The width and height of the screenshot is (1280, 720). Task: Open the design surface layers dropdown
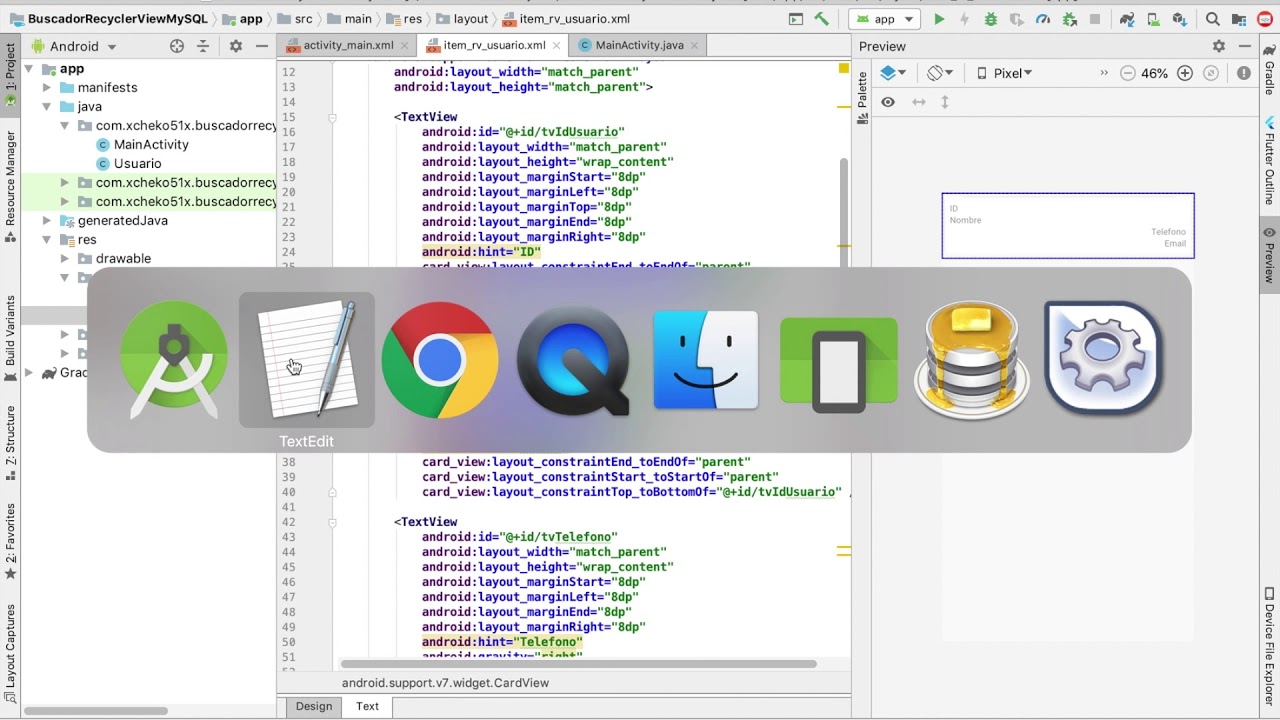[x=893, y=73]
